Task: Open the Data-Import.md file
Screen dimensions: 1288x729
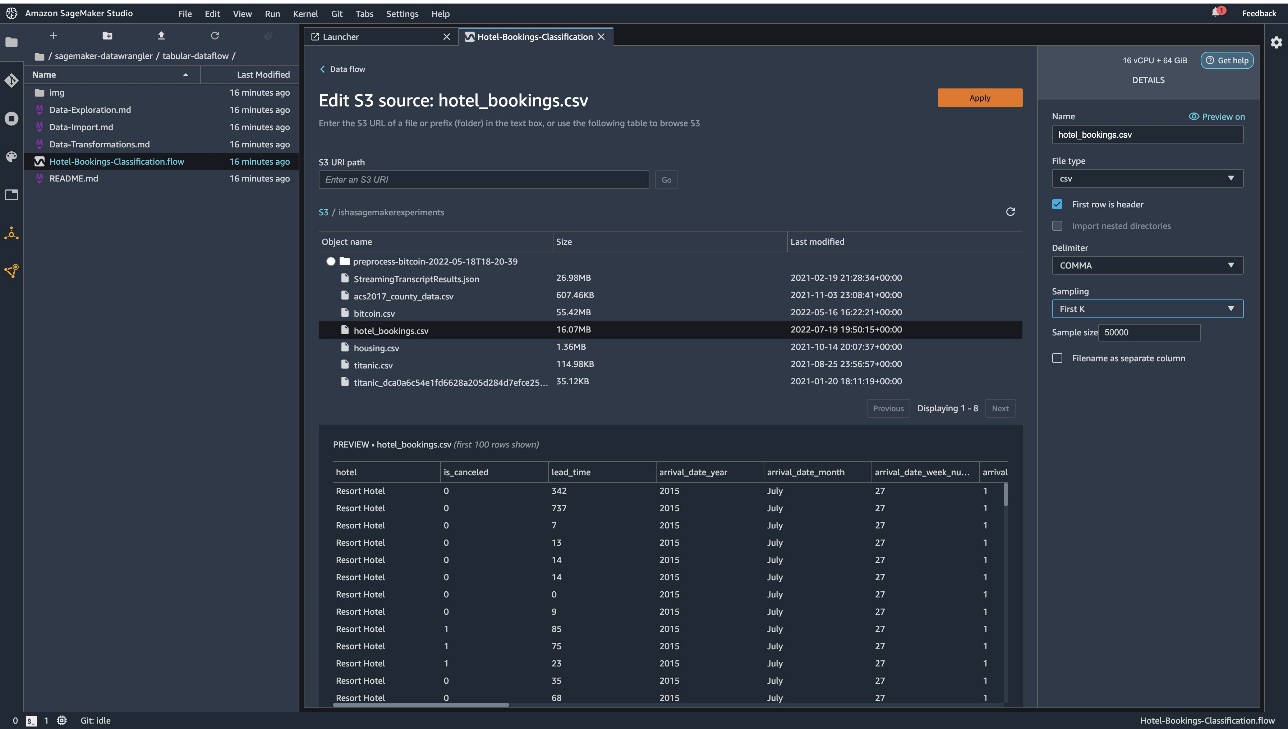Action: 161,127
